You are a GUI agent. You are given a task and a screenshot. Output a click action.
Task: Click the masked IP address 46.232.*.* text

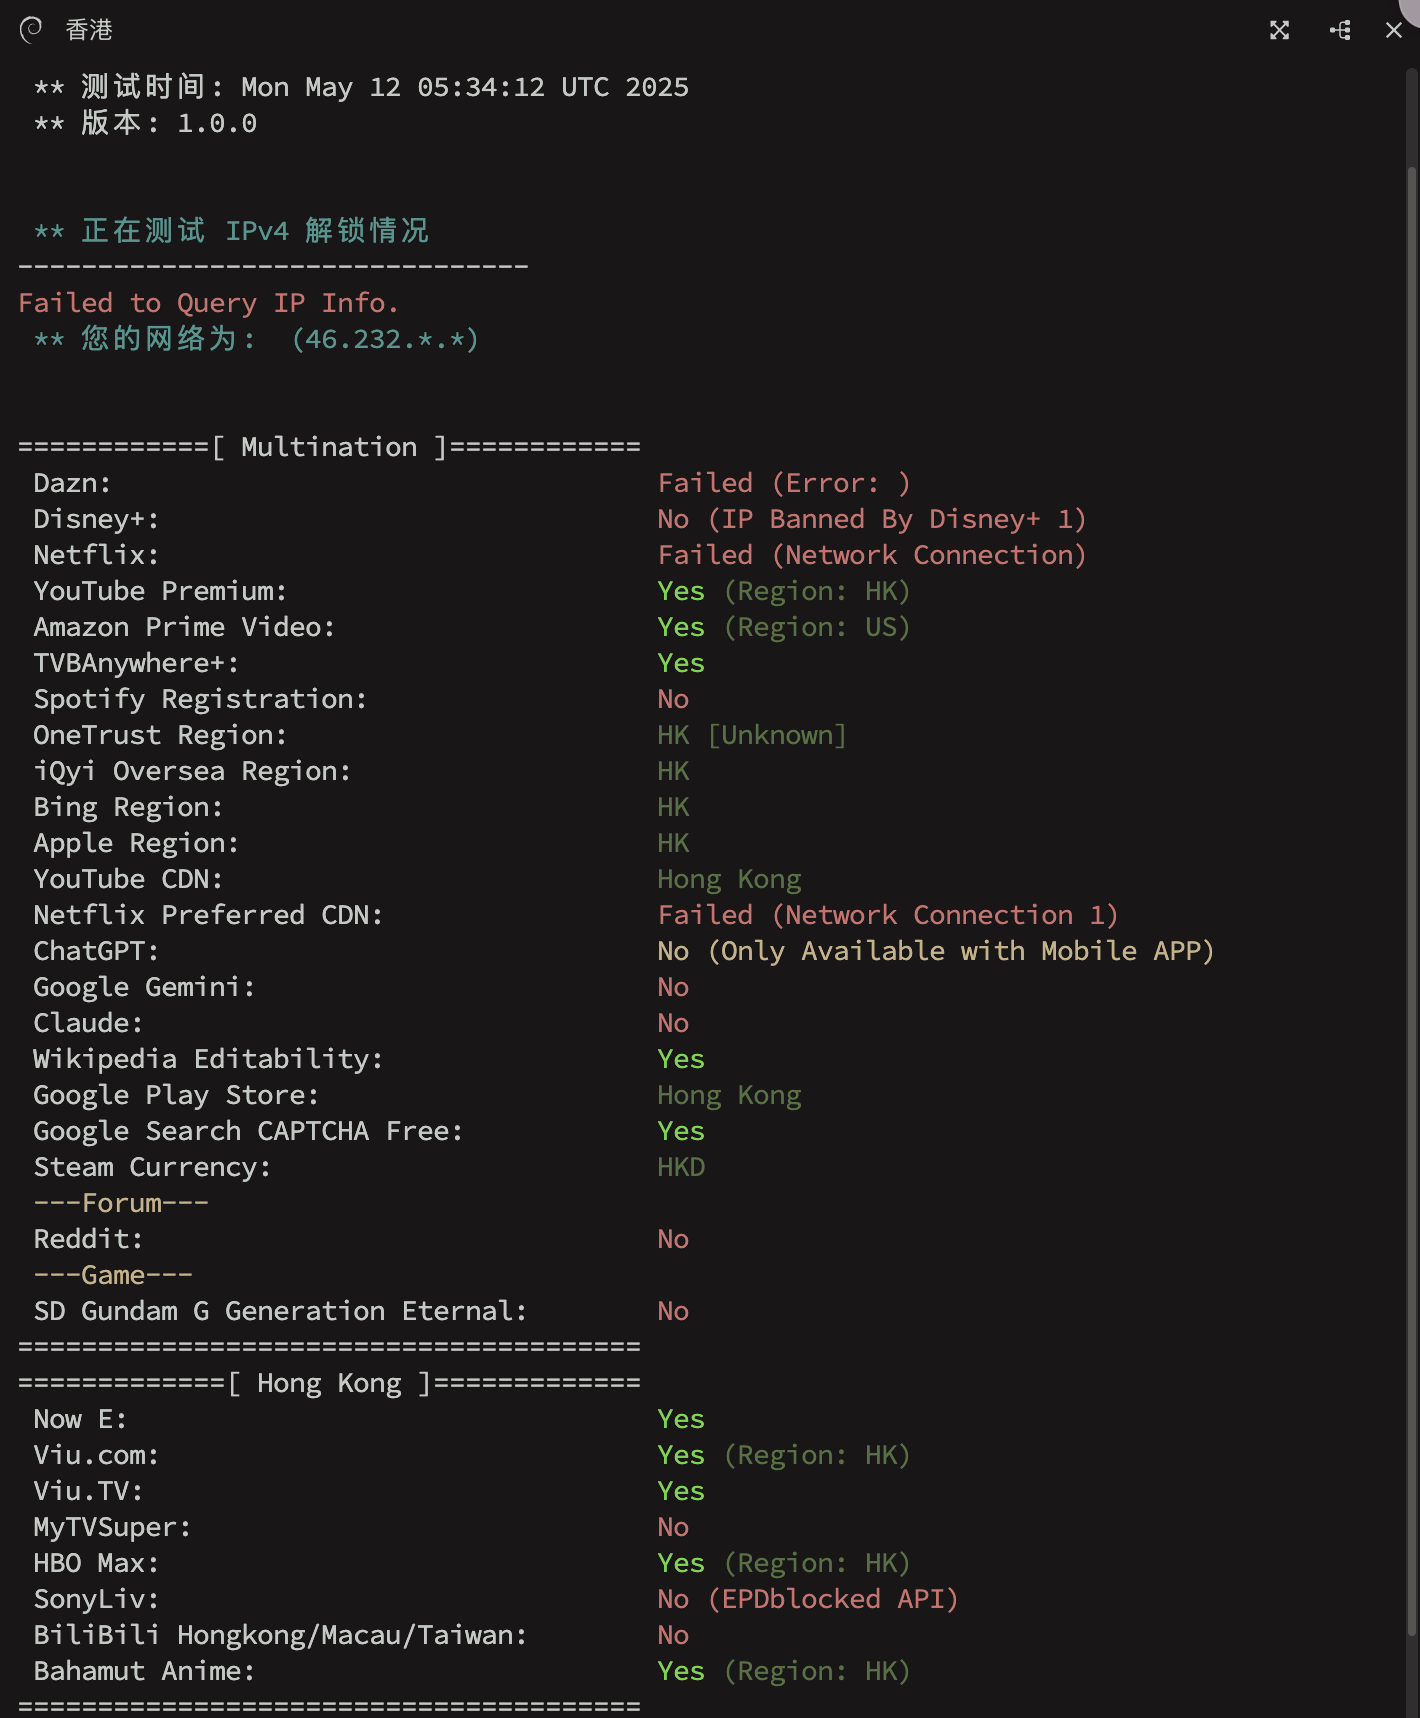[x=385, y=339]
